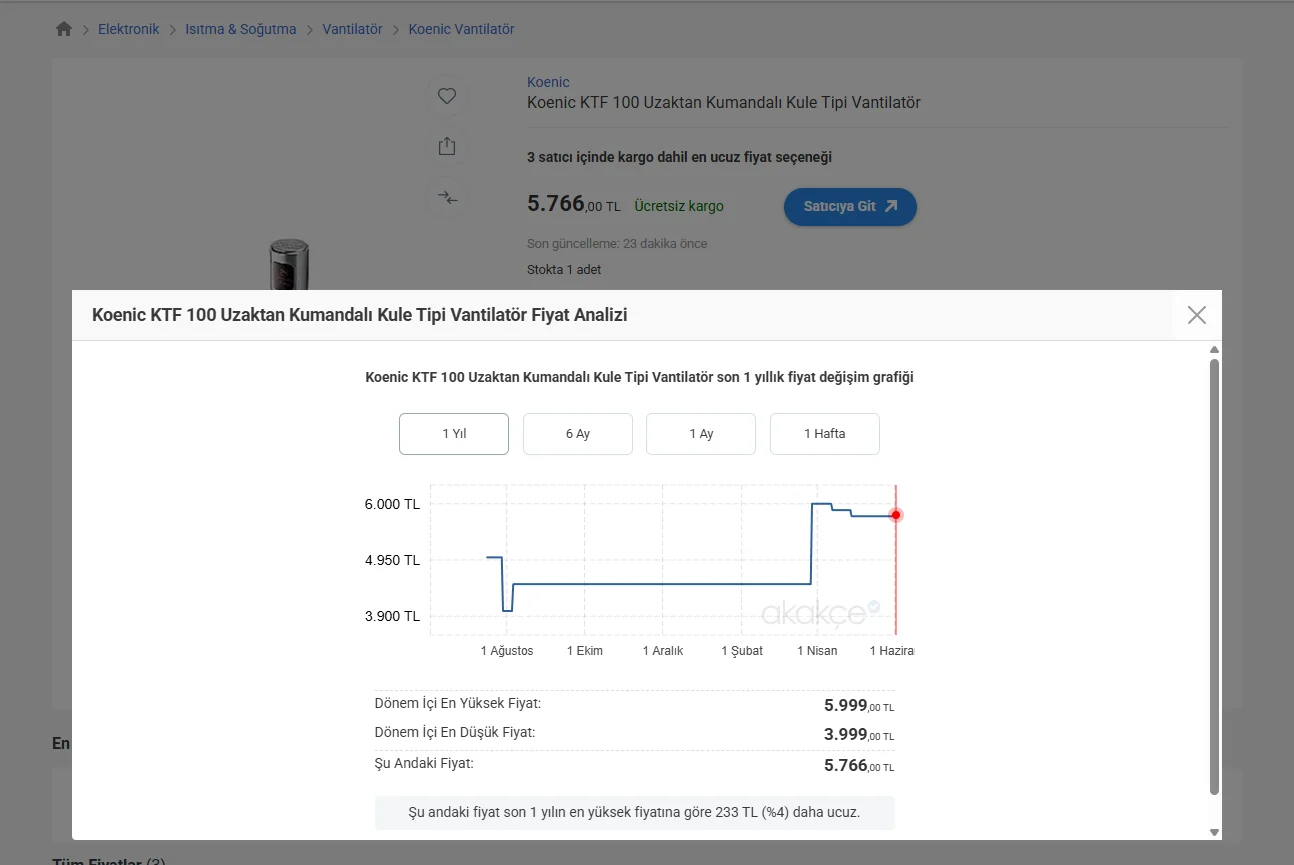
Task: Click the compare arrows icon
Action: (447, 197)
